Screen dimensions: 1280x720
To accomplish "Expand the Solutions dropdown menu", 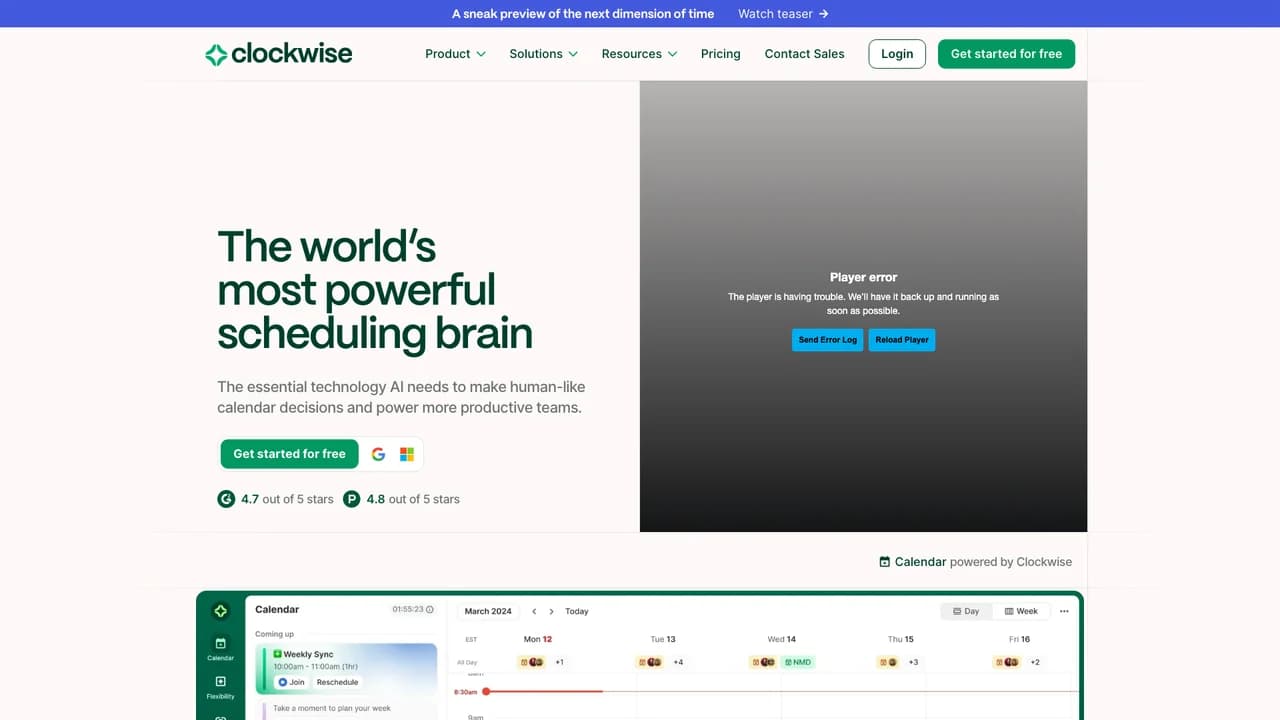I will 543,54.
